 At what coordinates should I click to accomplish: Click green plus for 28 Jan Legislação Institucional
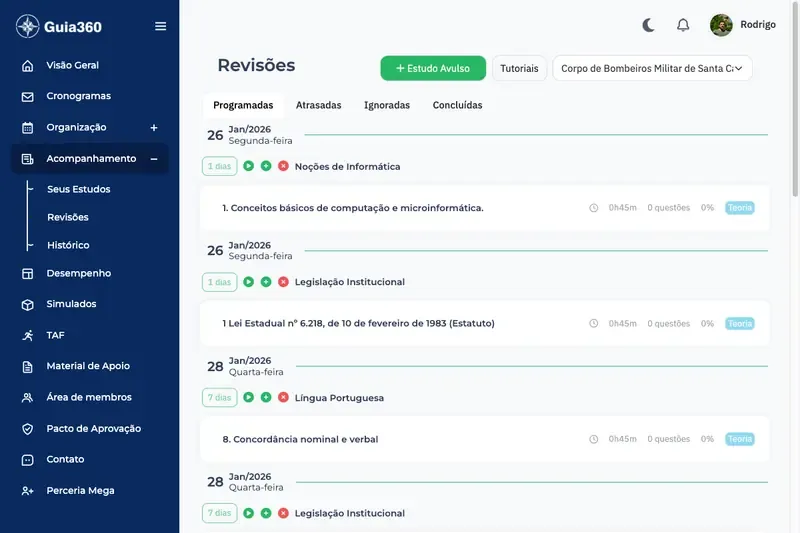(x=266, y=513)
